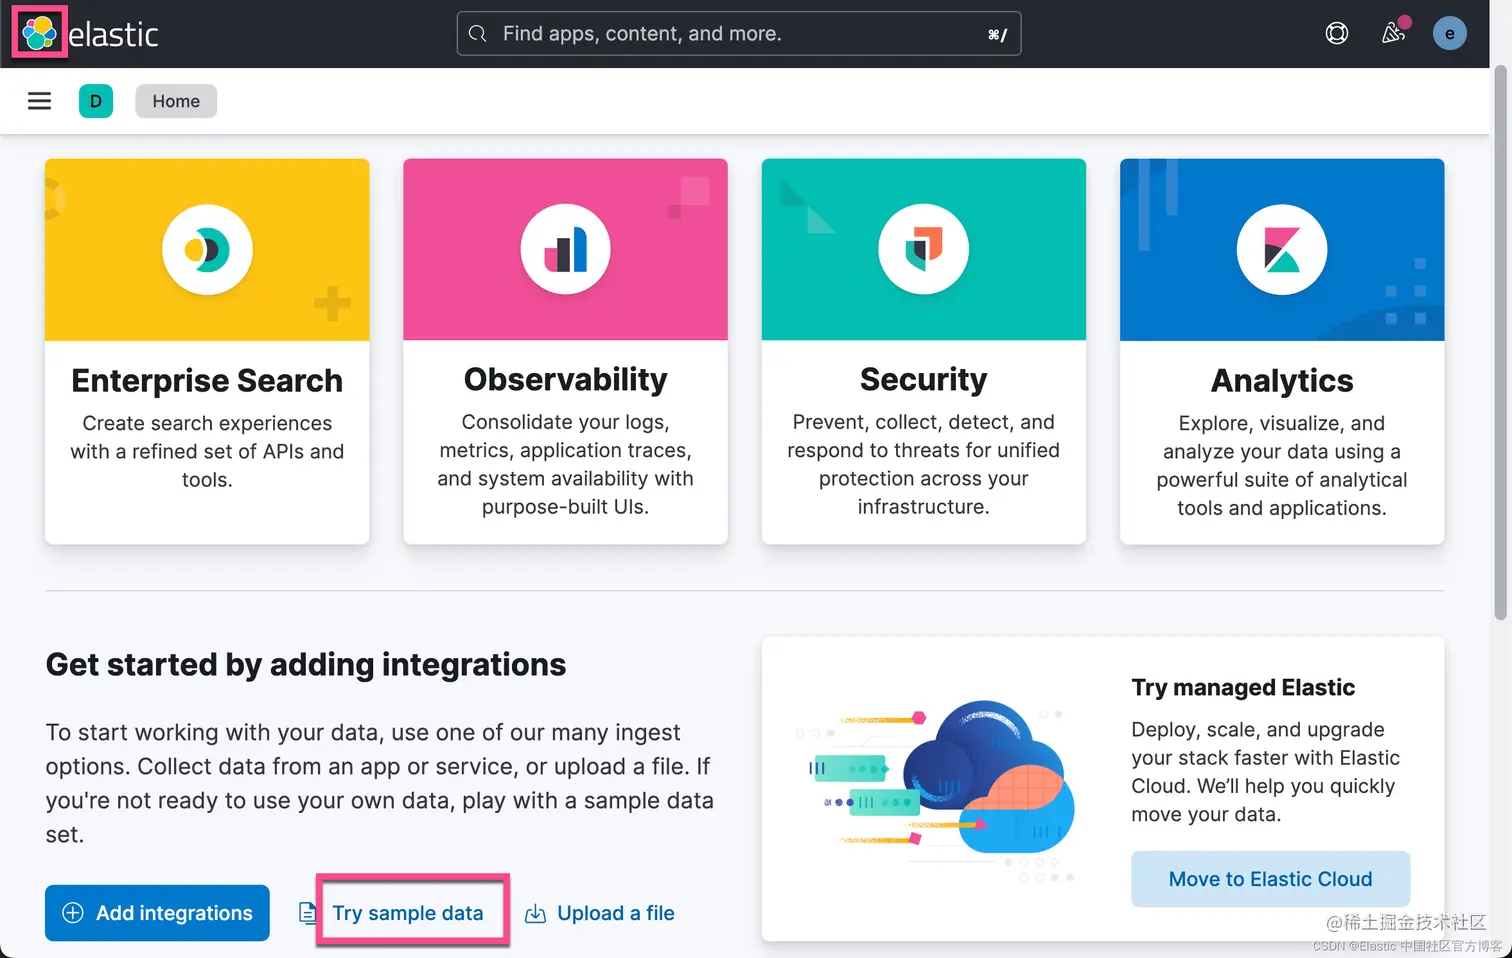
Task: Click the cloud illustration in managed Elastic panel
Action: pos(936,789)
